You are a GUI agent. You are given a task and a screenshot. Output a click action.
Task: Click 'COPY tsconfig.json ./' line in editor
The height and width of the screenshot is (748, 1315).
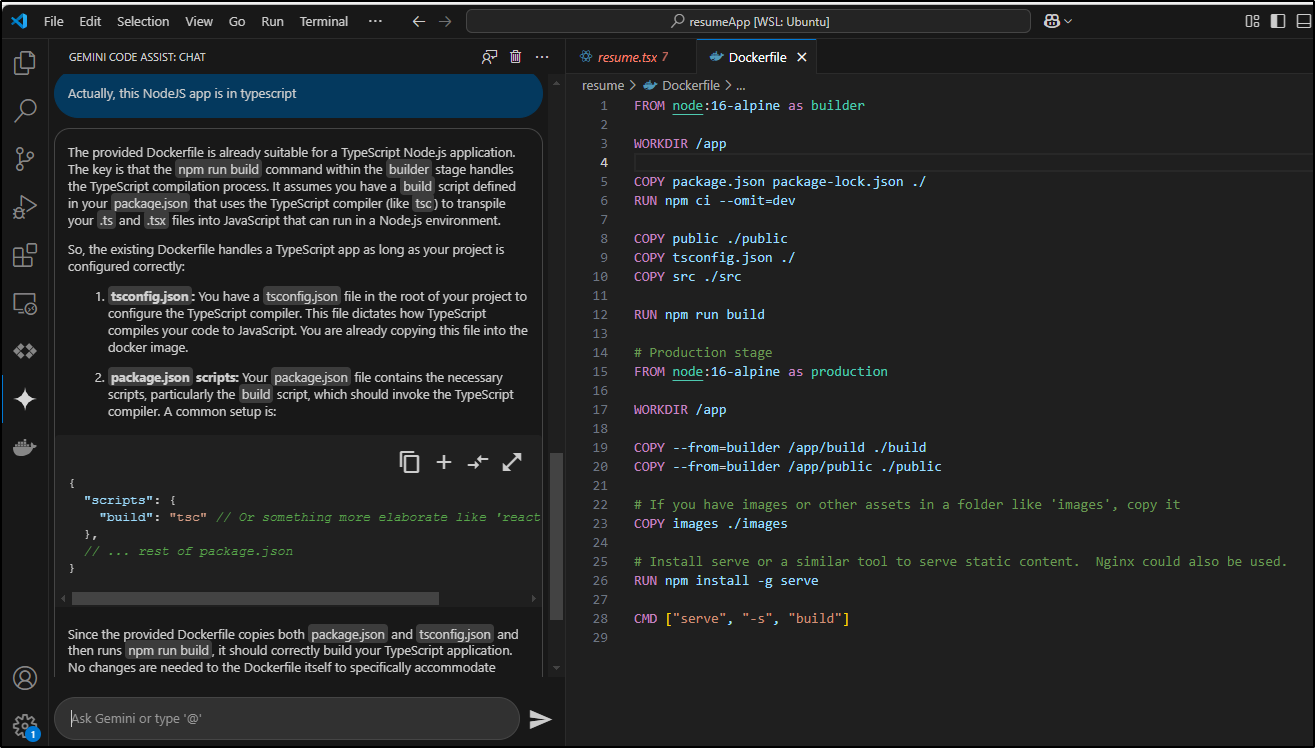(715, 257)
